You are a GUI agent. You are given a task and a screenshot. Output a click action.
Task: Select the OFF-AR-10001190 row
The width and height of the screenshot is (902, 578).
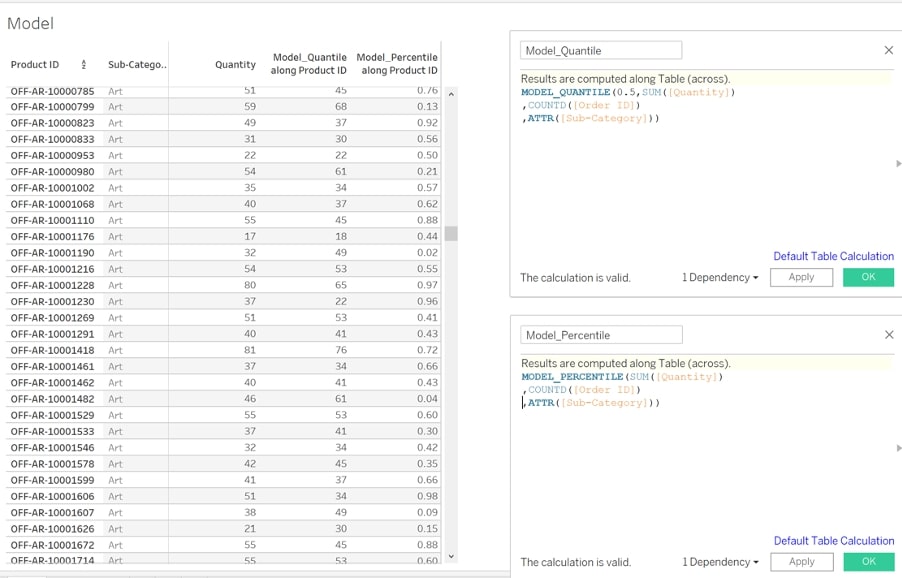[x=223, y=252]
